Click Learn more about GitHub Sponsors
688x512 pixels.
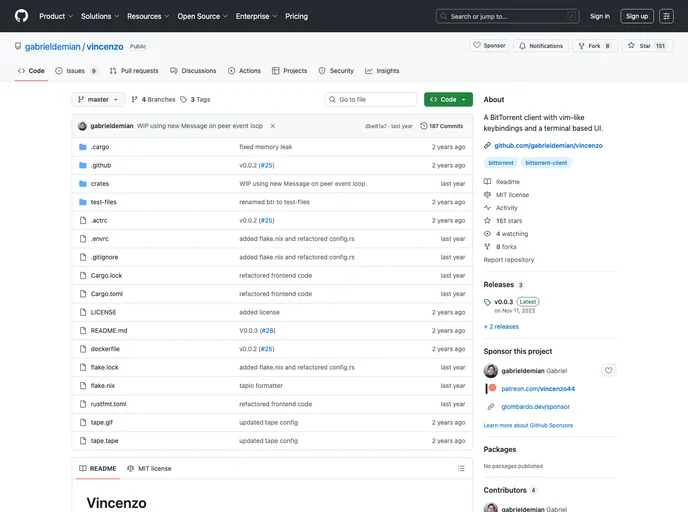tap(528, 425)
